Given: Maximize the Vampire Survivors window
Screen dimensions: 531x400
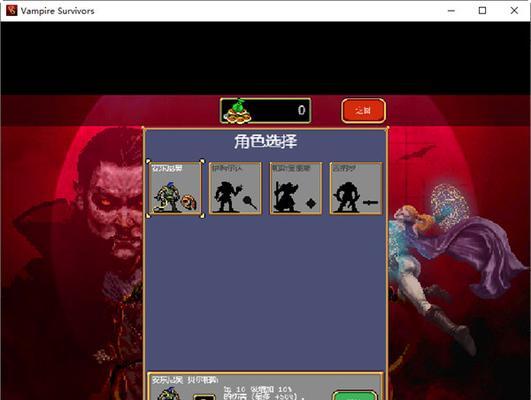Looking at the screenshot, I should tap(482, 10).
